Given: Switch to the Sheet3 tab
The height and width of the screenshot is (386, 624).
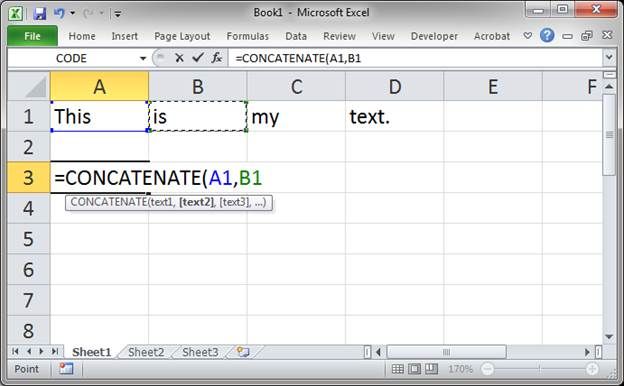Looking at the screenshot, I should [200, 352].
